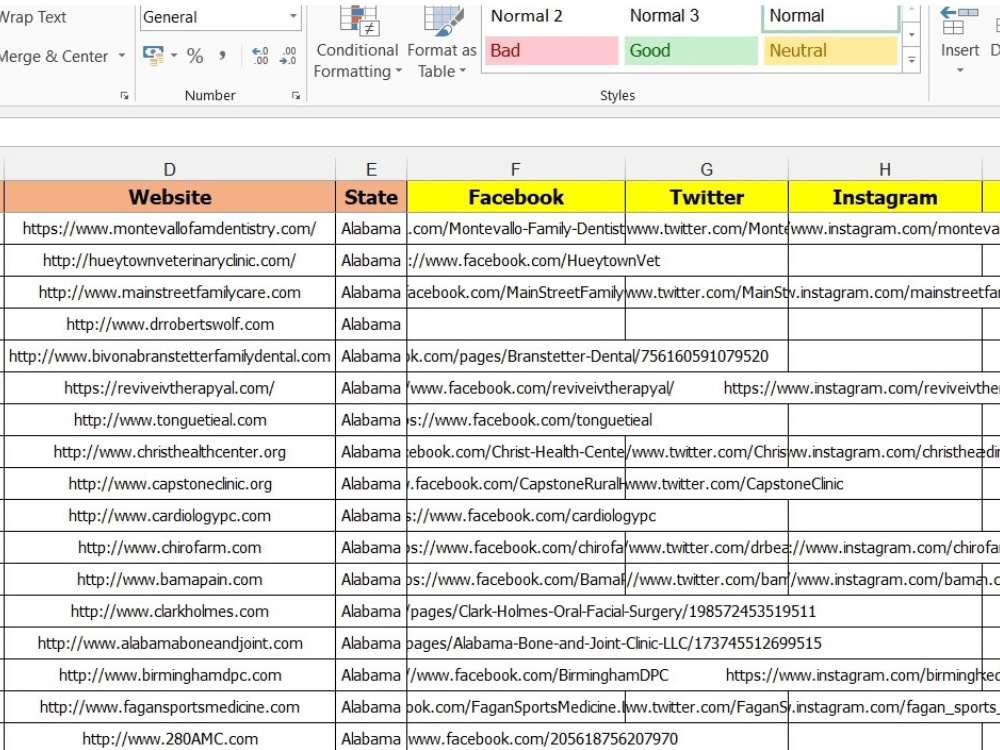Screen dimensions: 1000x750
Task: Apply the Normal cell style
Action: (830, 16)
